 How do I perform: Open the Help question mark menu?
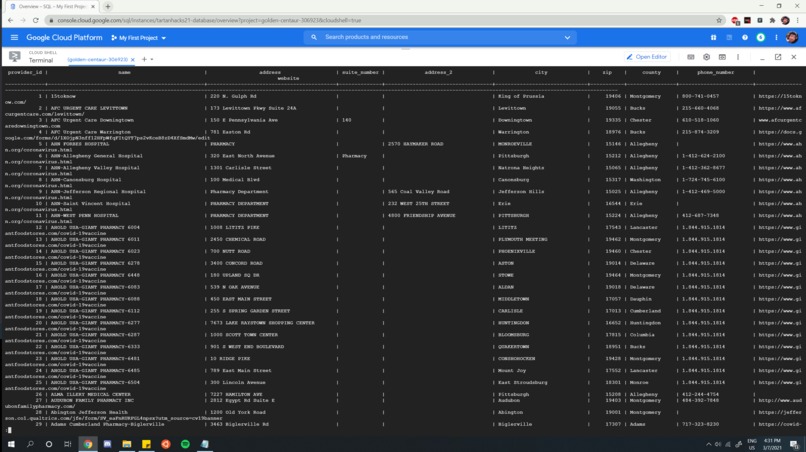745,38
